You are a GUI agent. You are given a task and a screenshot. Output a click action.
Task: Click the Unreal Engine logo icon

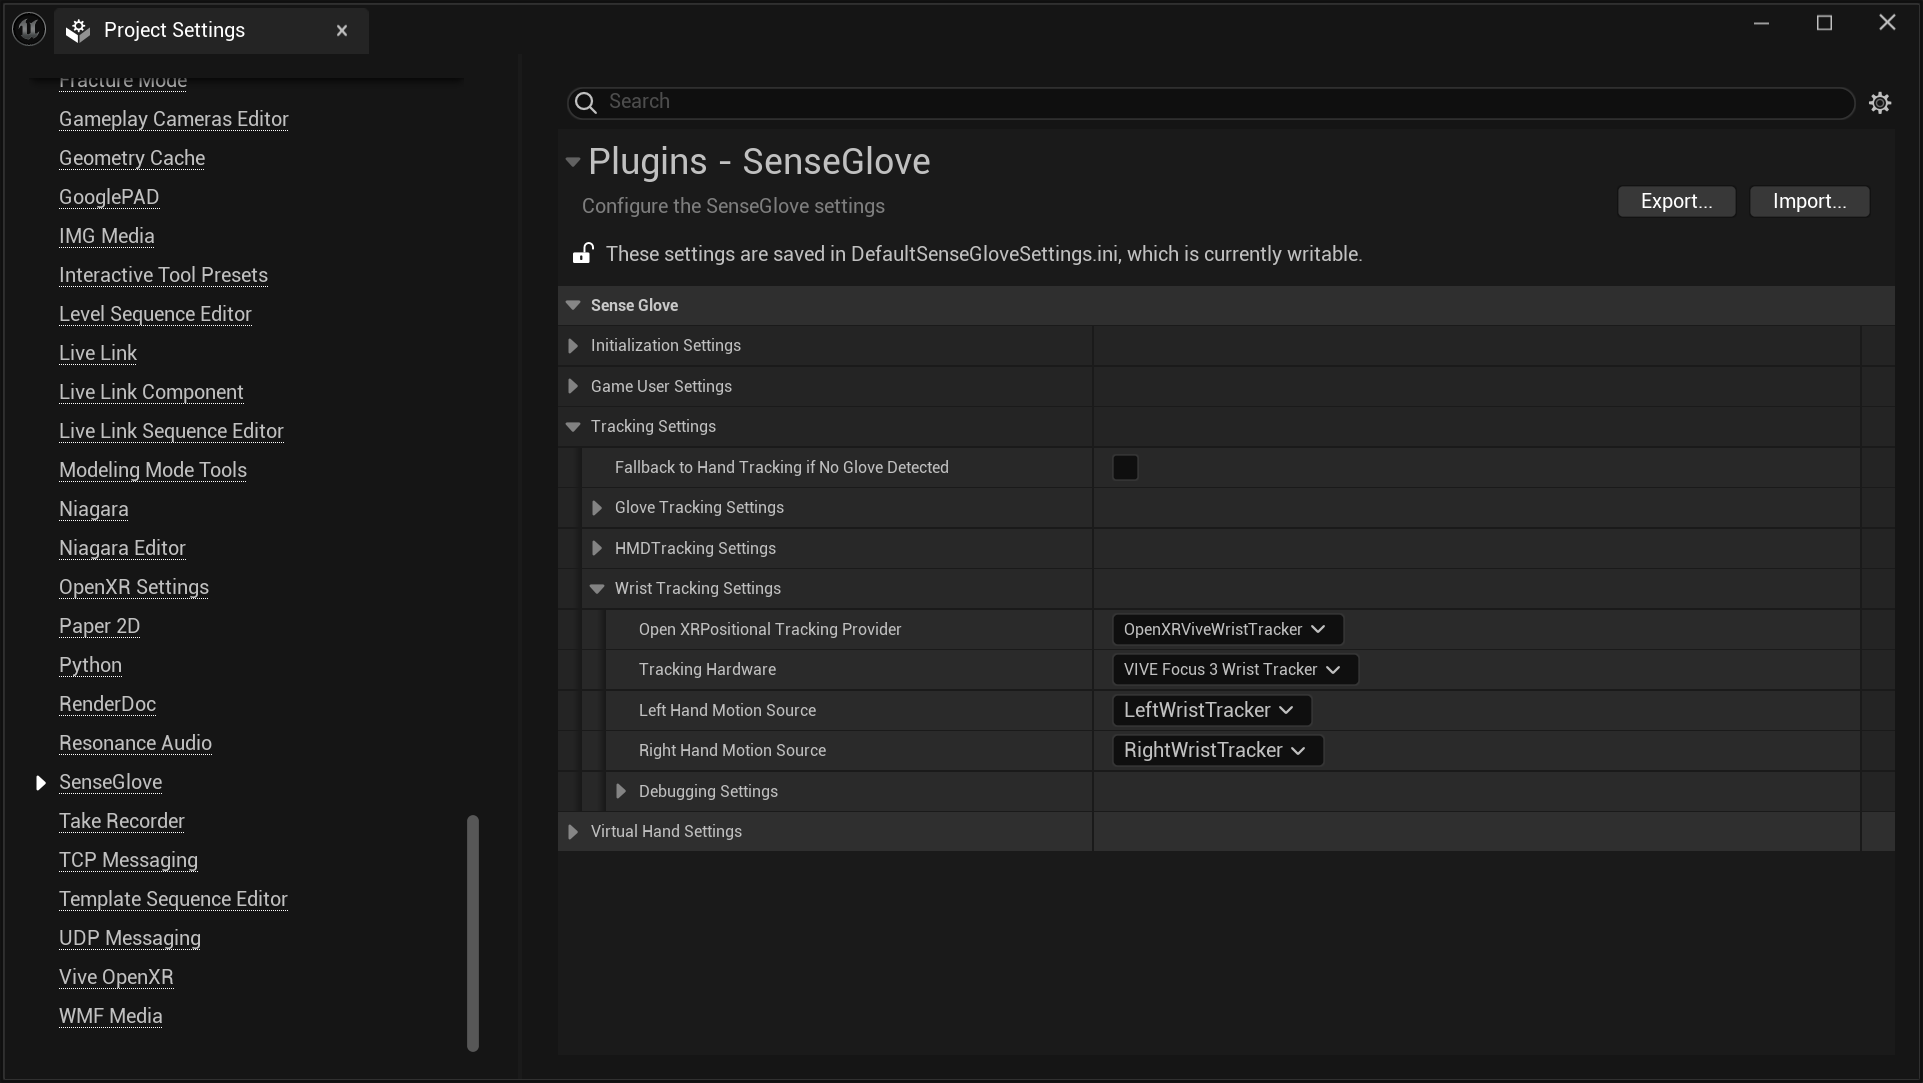[27, 29]
